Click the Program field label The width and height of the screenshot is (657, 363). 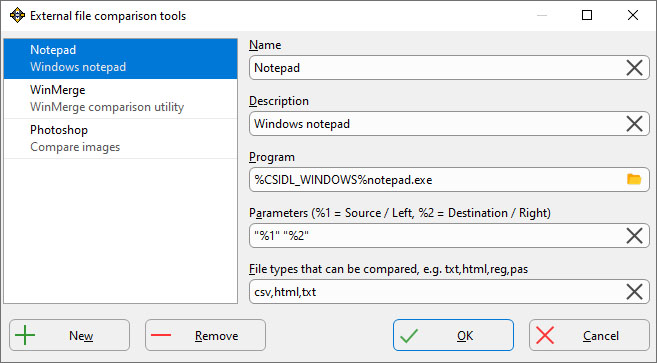point(272,157)
